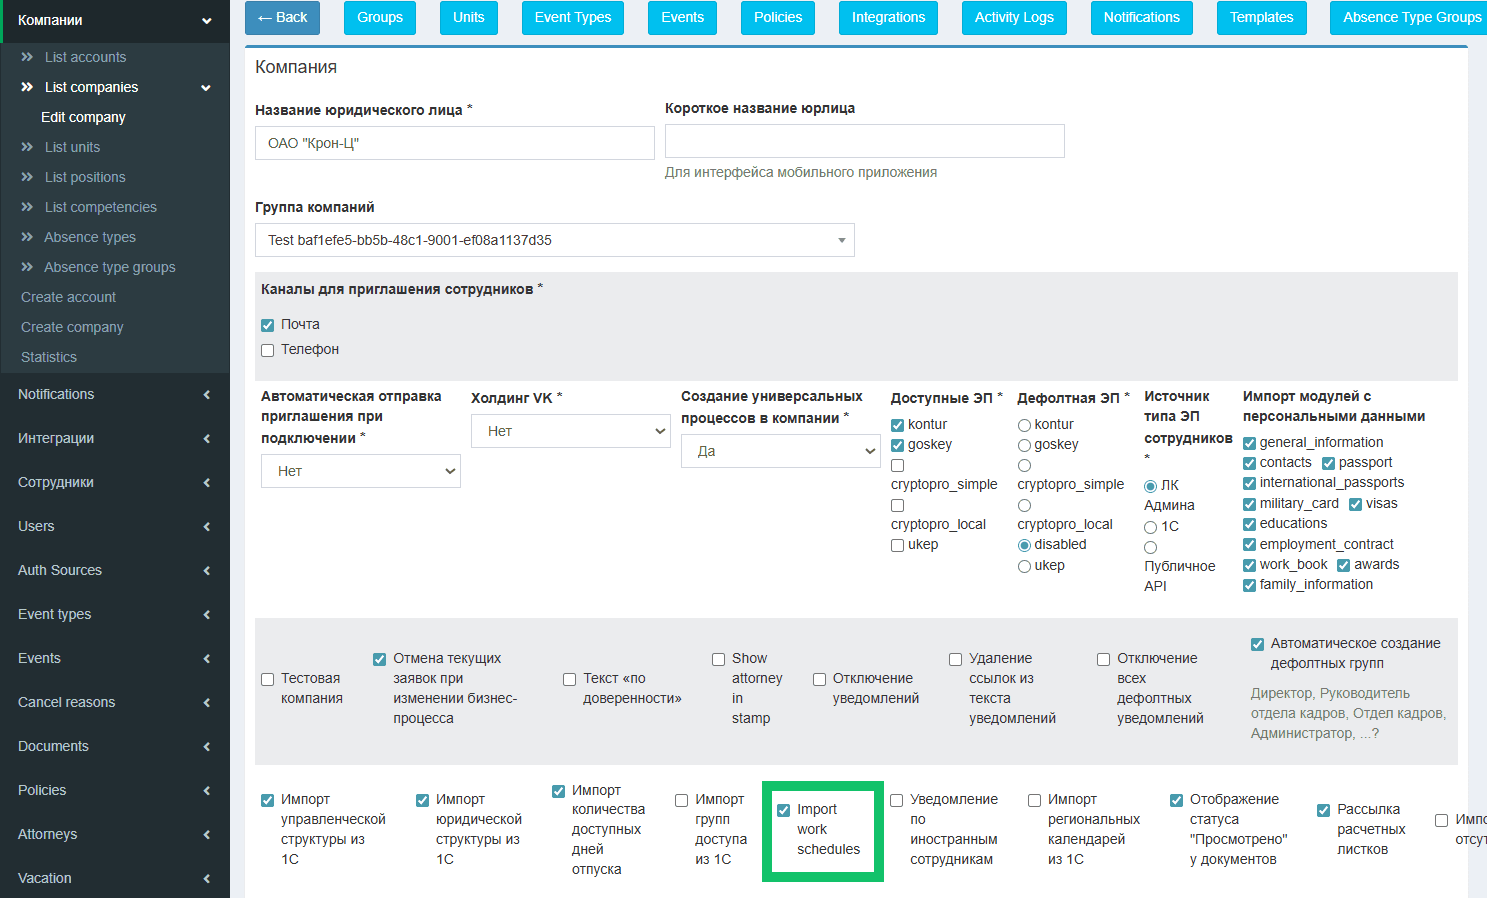Click the Короткое название юрлица input field

[864, 141]
